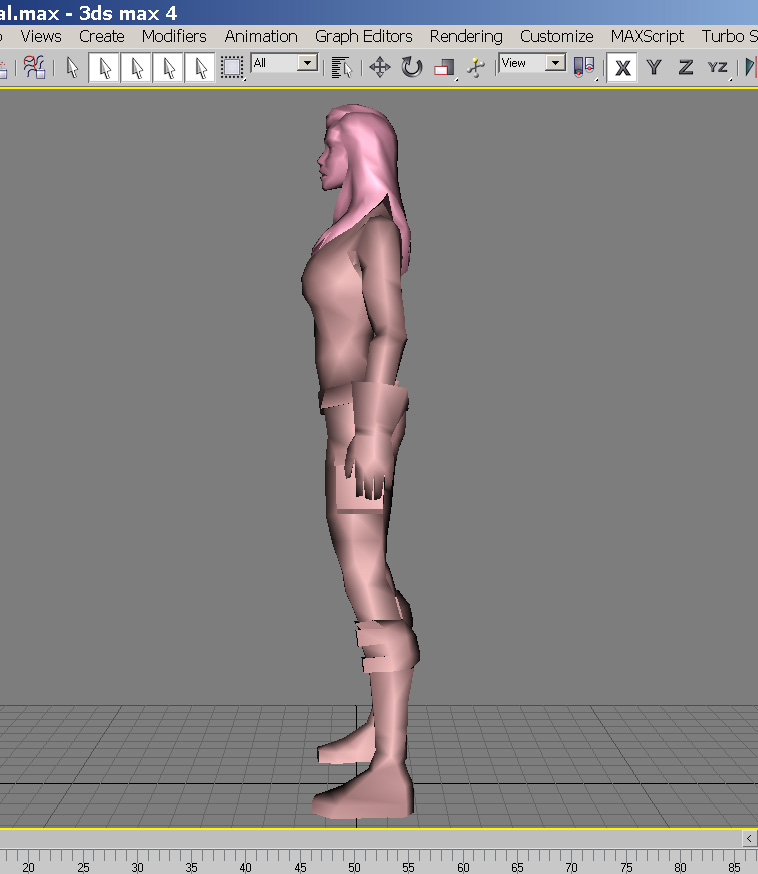Select the Bind to Space Warp tool
This screenshot has height=874, width=758.
[x=36, y=67]
